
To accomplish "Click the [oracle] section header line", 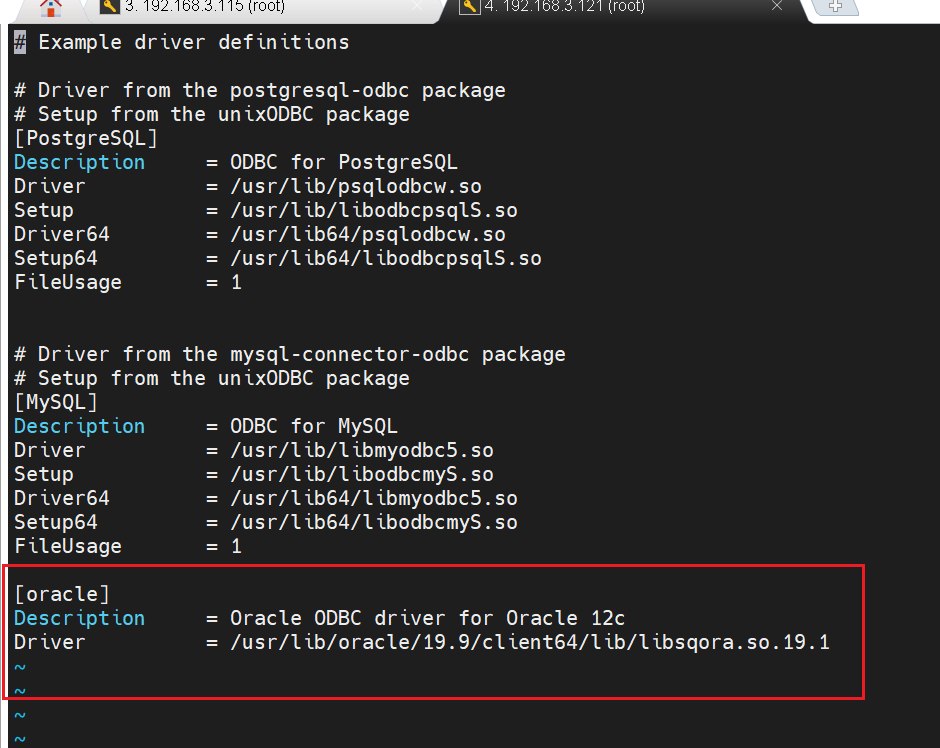I will pos(62,594).
